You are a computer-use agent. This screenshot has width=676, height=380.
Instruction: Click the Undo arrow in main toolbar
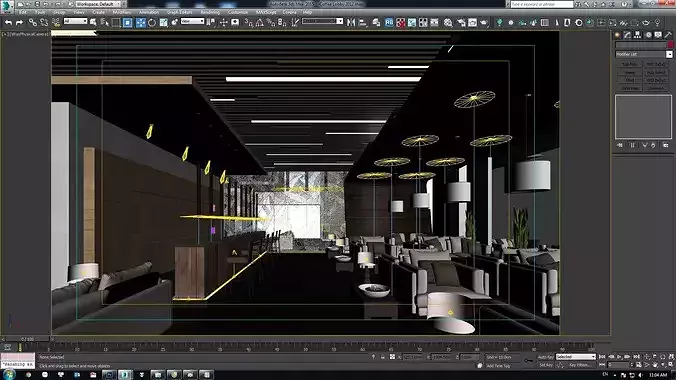[x=8, y=22]
